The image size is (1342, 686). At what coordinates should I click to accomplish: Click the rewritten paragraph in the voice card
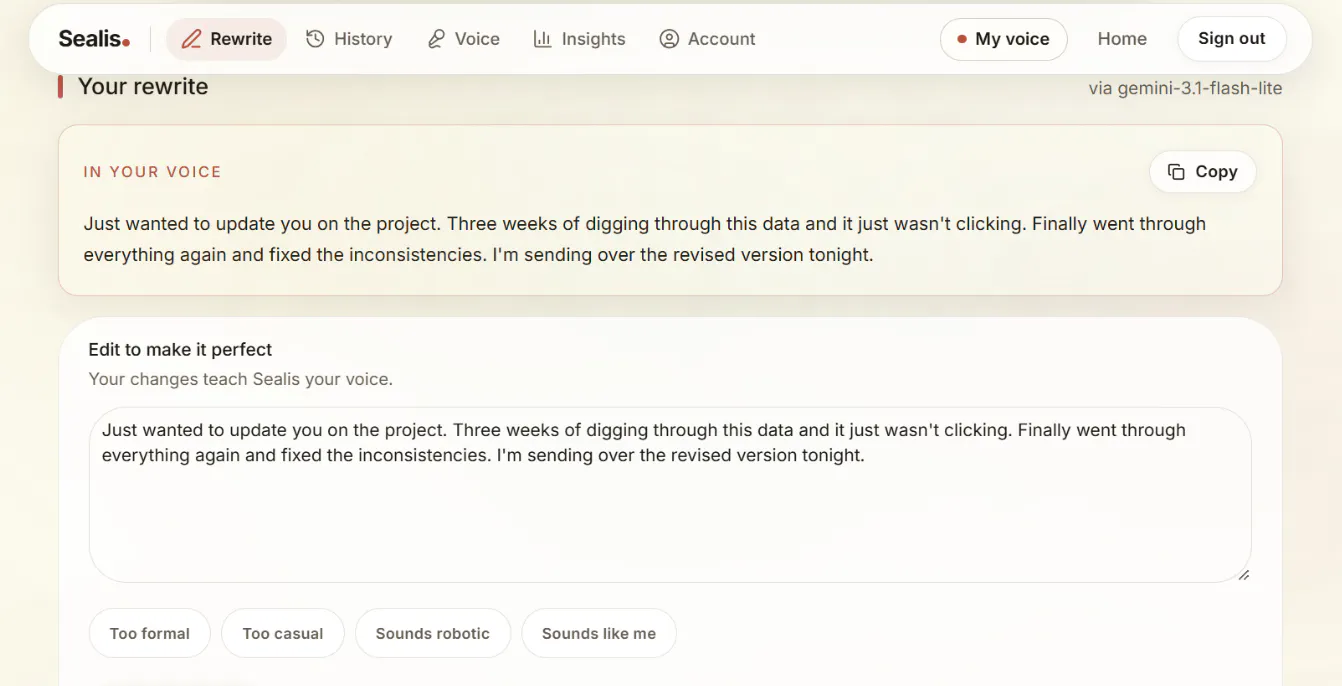pos(645,239)
